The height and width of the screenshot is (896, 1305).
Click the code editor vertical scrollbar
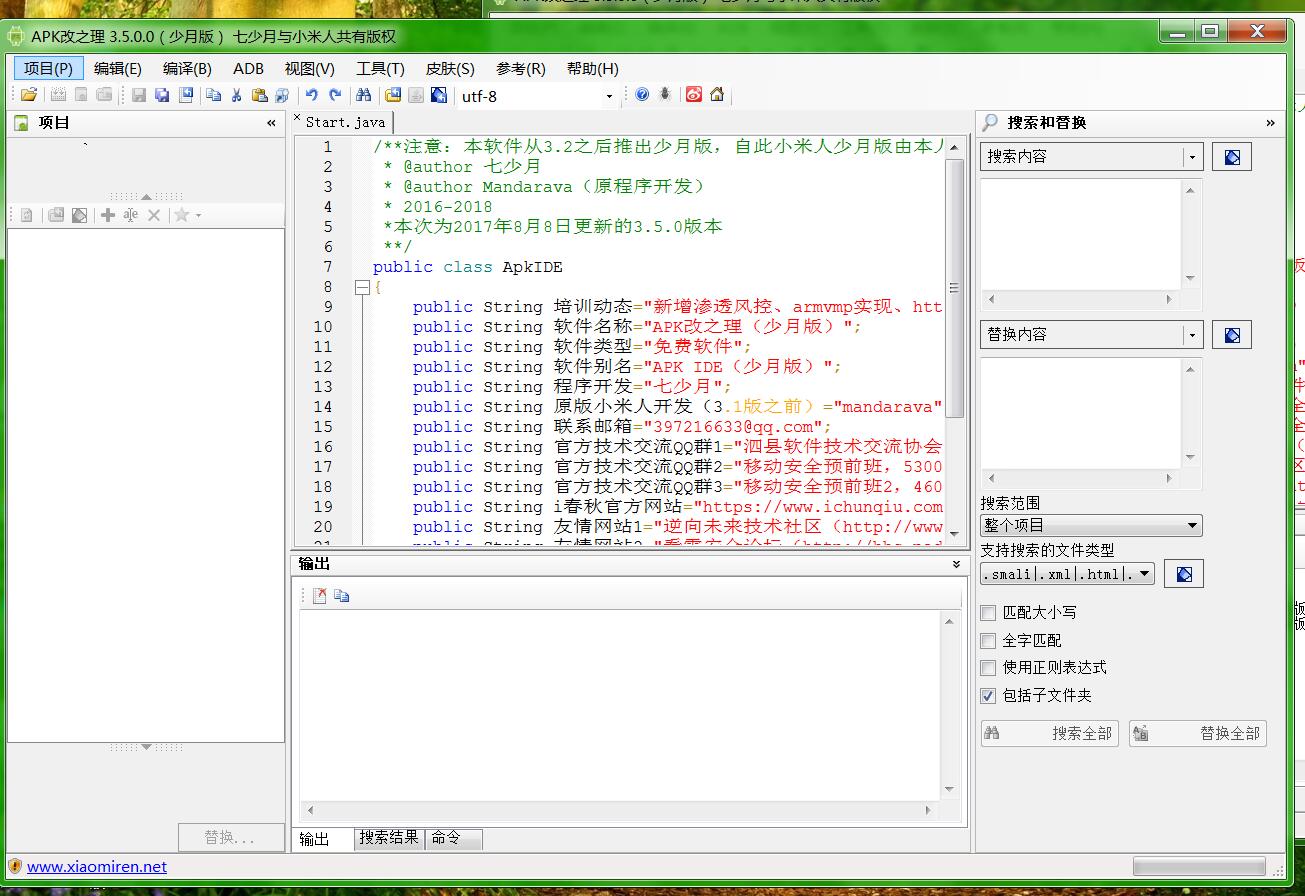pyautogui.click(x=954, y=290)
